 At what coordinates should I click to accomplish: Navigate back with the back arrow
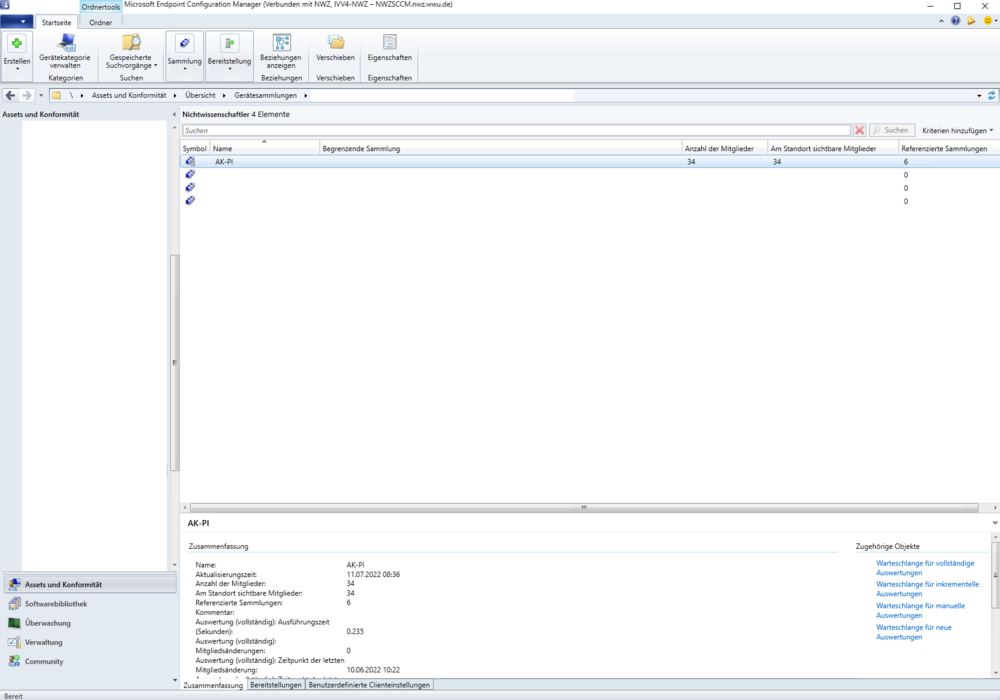(x=10, y=95)
